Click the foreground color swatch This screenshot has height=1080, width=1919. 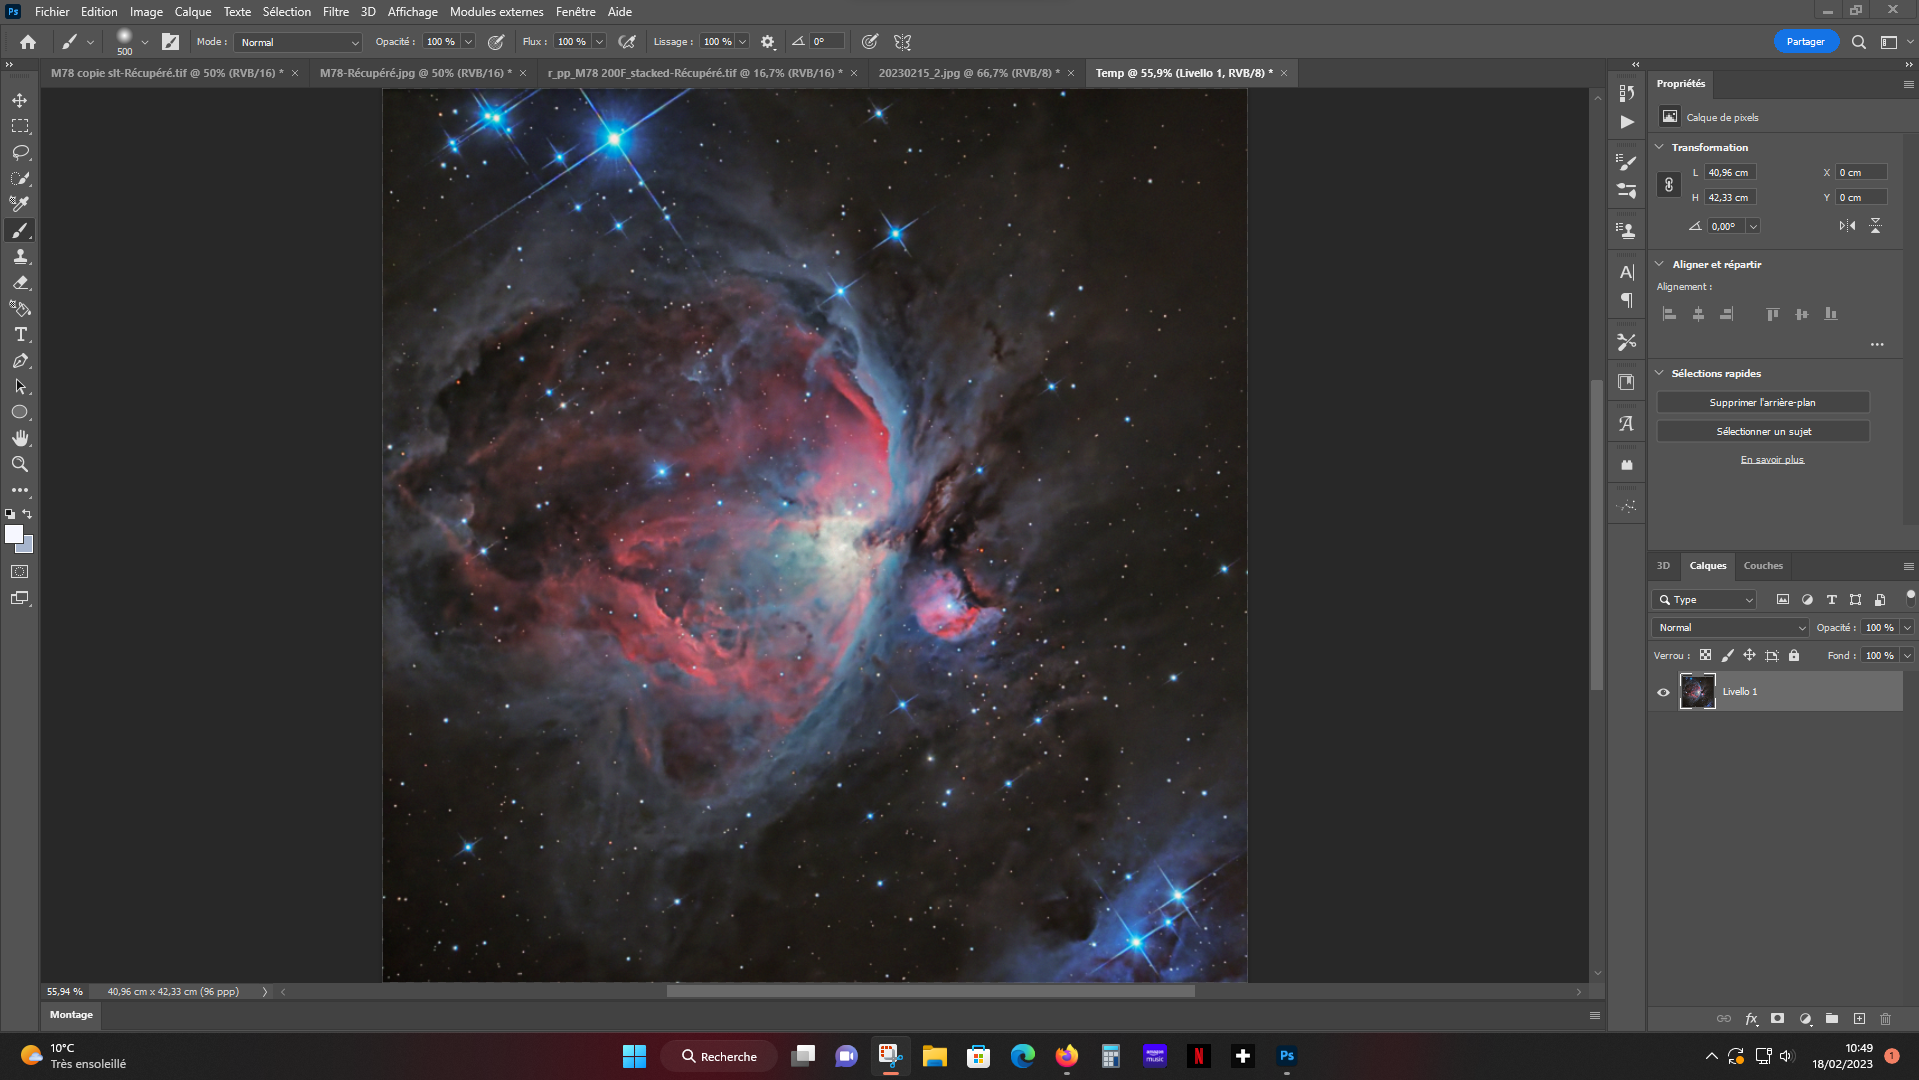(x=13, y=534)
